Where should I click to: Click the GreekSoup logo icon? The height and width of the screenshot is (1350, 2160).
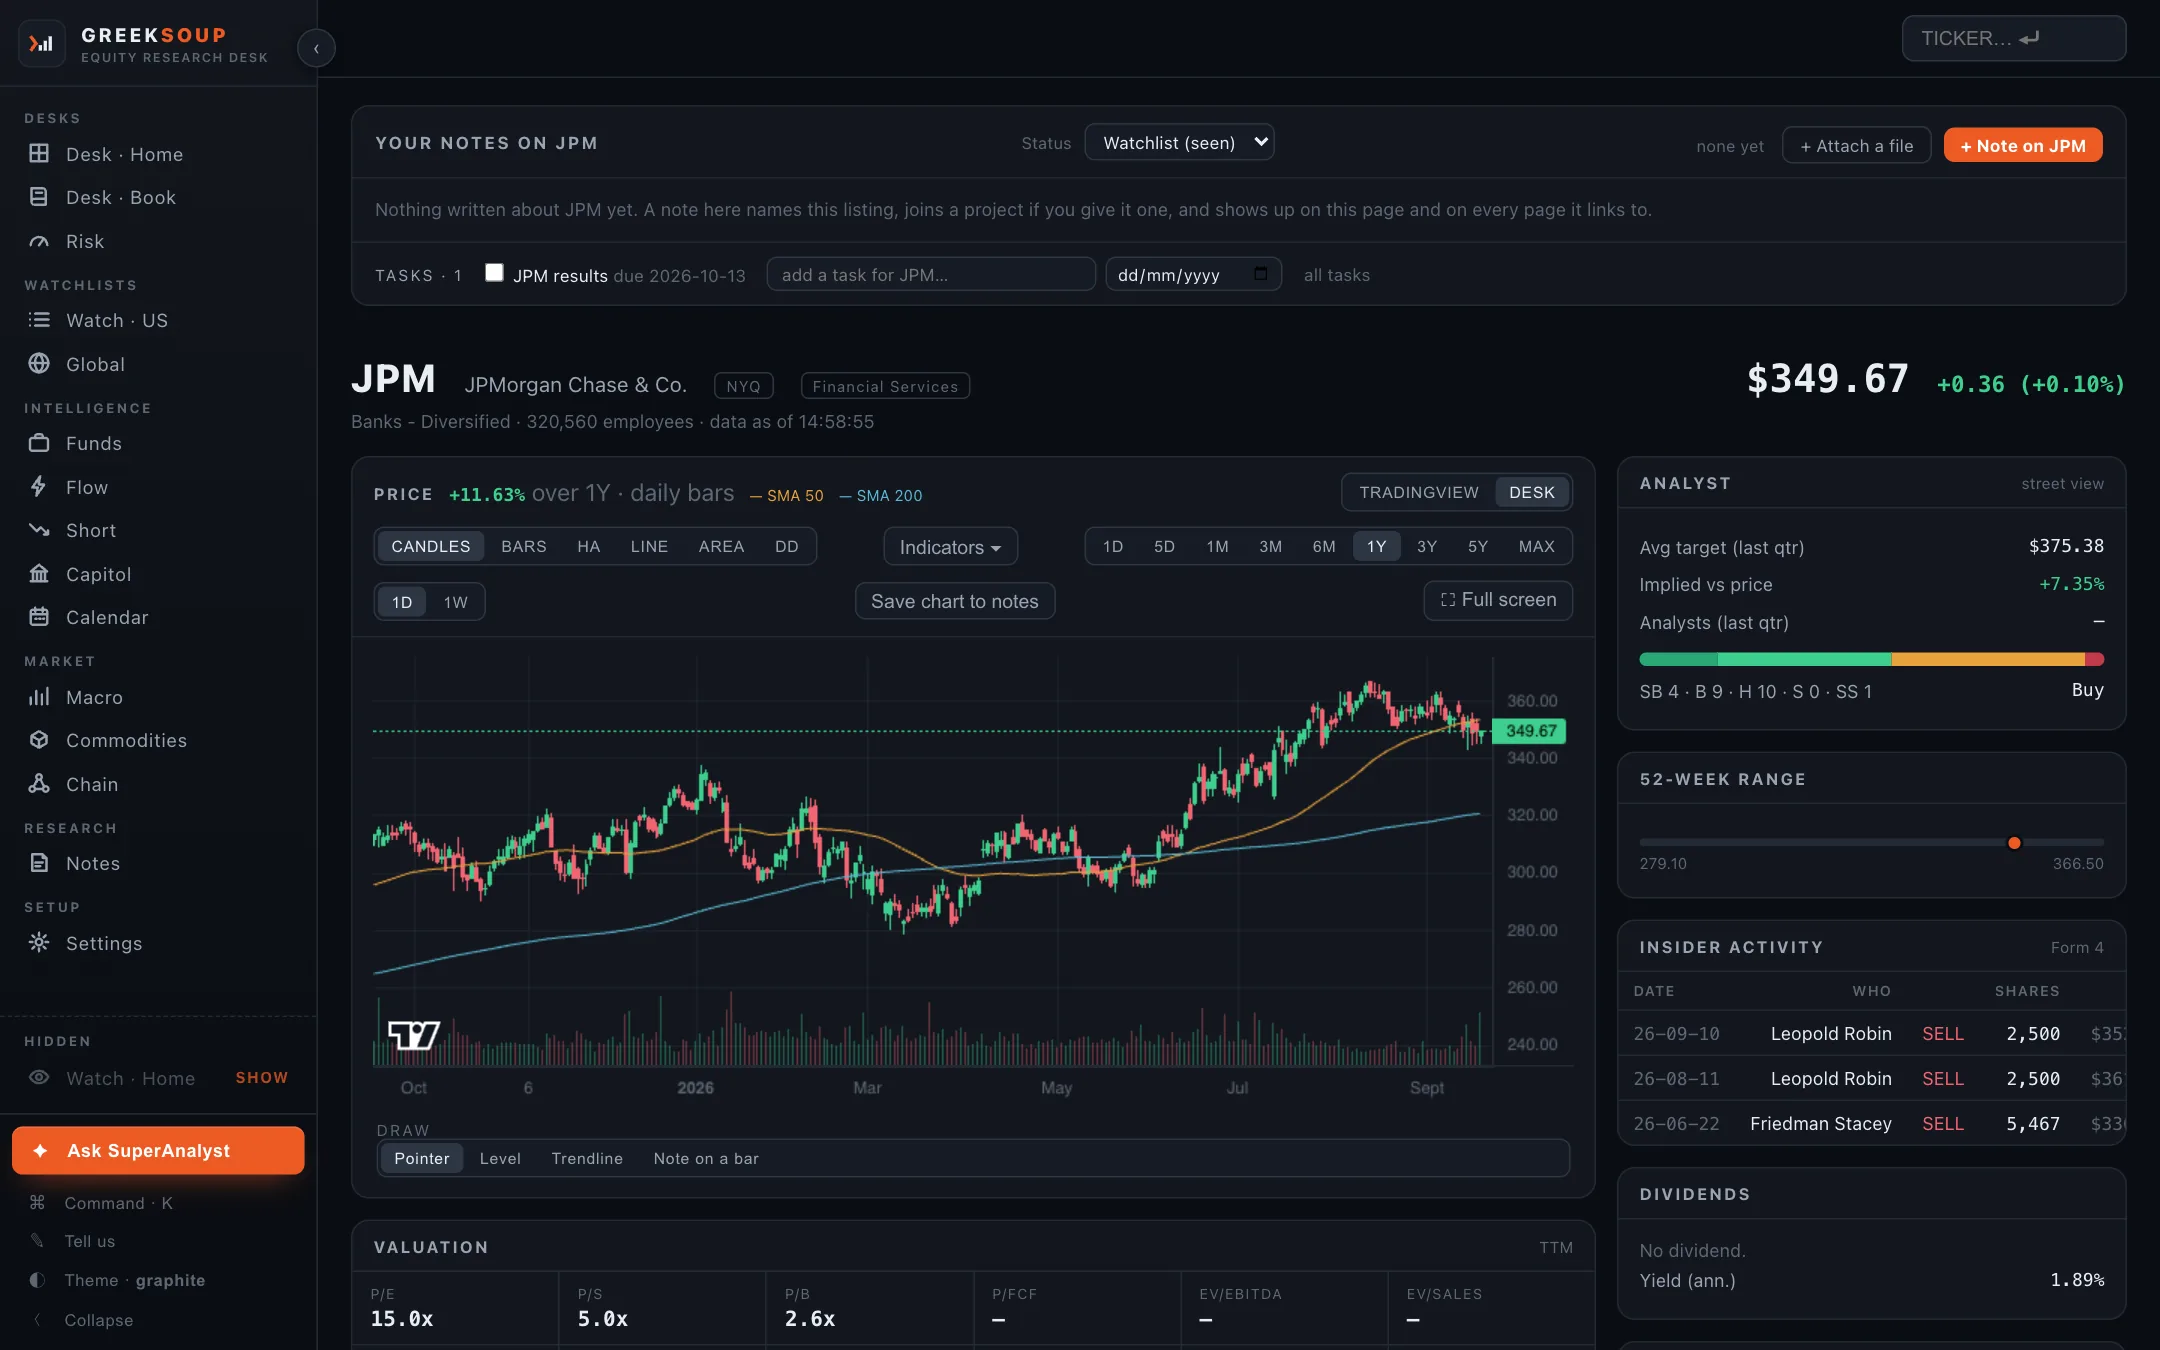[41, 44]
